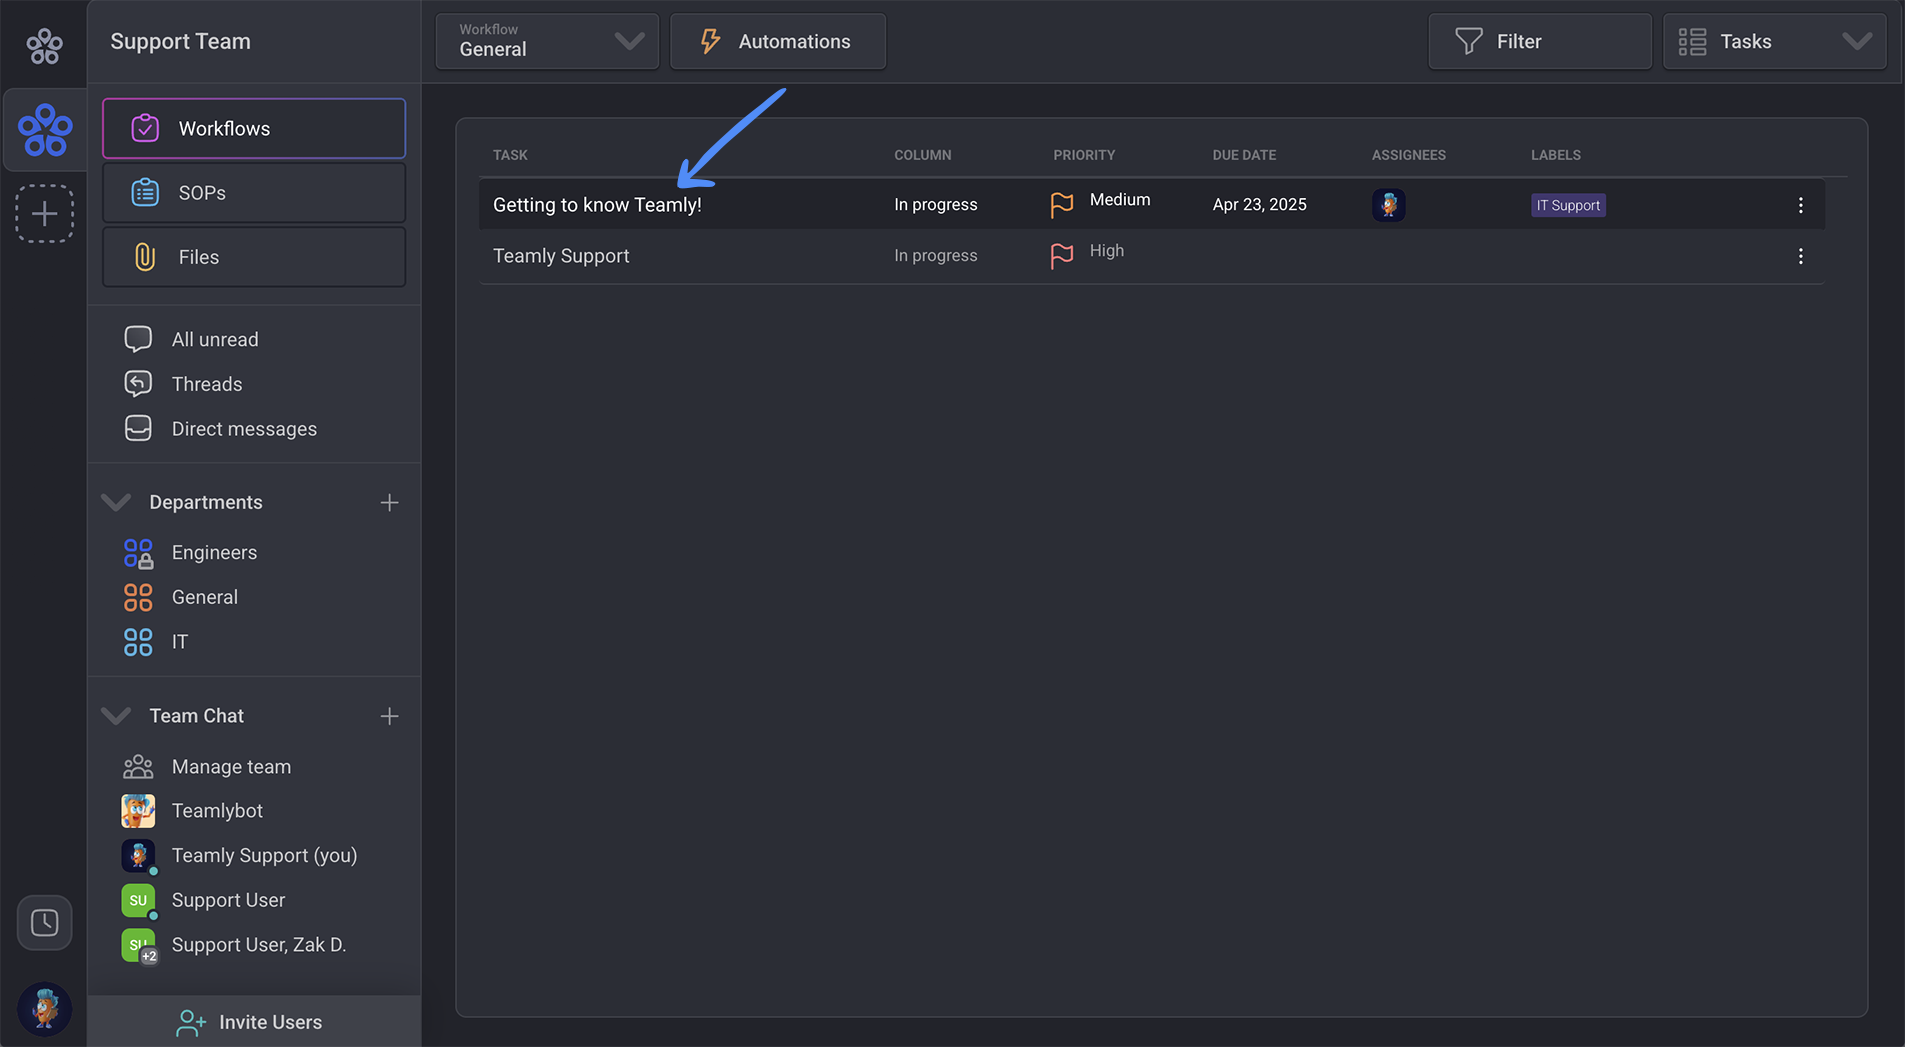
Task: Click the assignee avatar on first task
Action: click(1388, 204)
